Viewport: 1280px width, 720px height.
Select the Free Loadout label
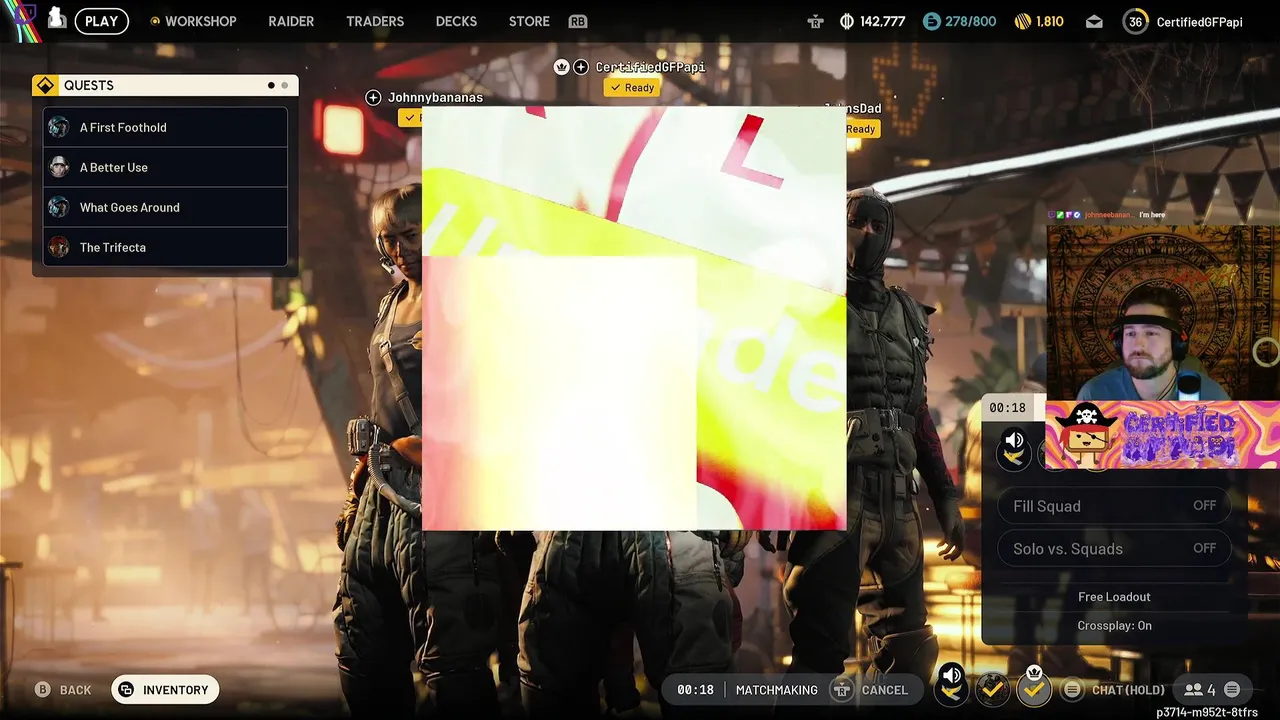1114,597
